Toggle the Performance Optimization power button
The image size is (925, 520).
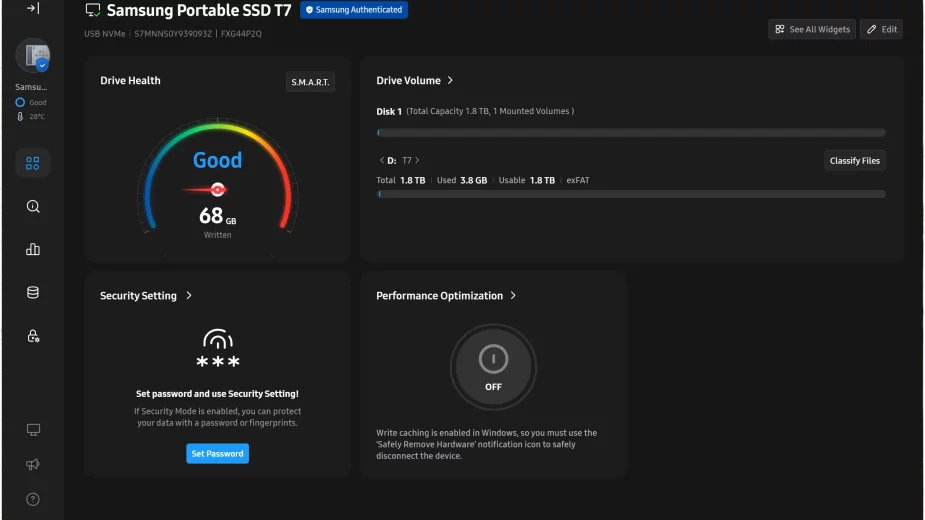pos(493,359)
